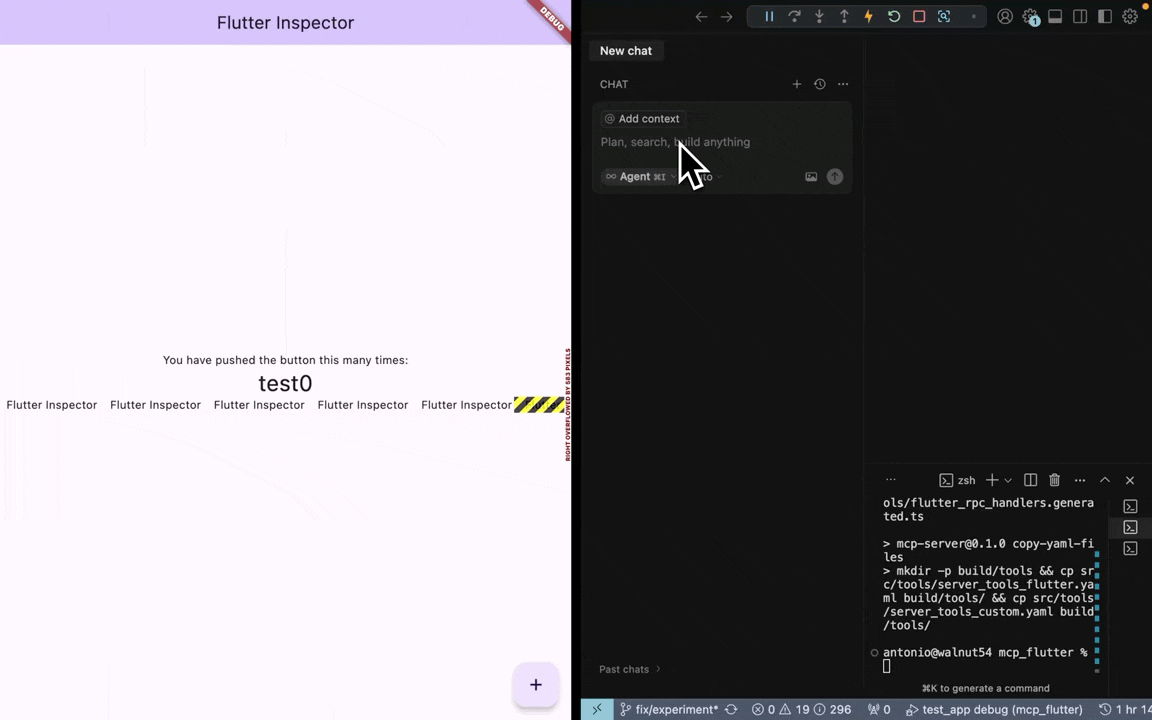The width and height of the screenshot is (1152, 720).
Task: Open a new terminal with the plus icon
Action: click(x=990, y=480)
